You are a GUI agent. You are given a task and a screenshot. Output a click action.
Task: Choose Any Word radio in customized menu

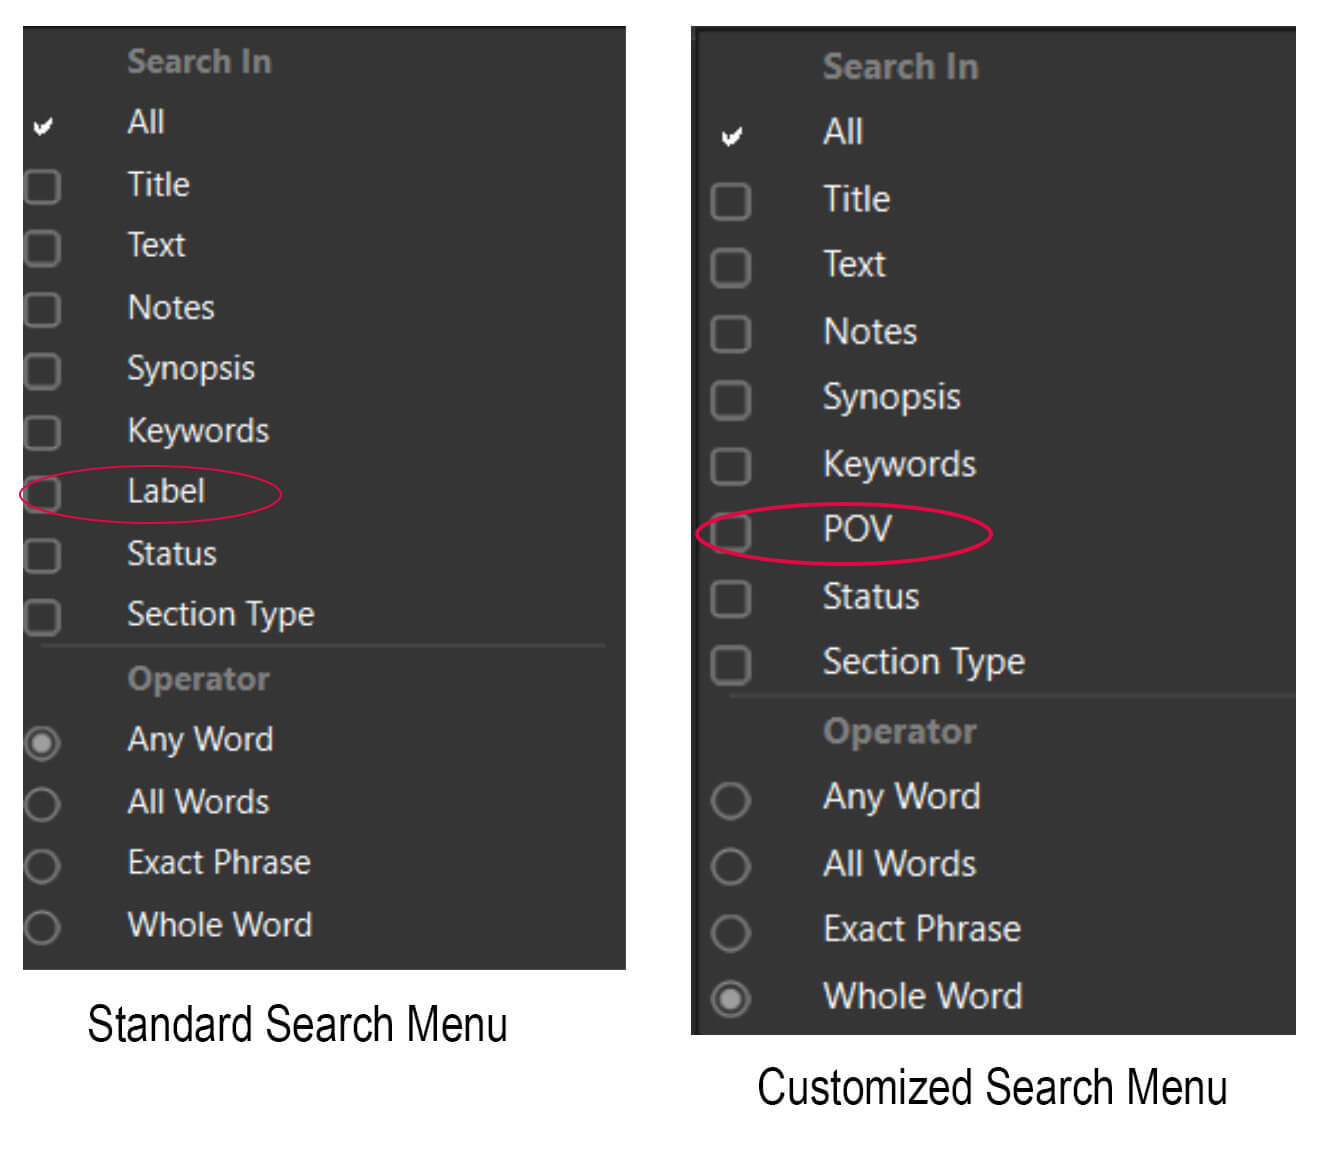[730, 799]
